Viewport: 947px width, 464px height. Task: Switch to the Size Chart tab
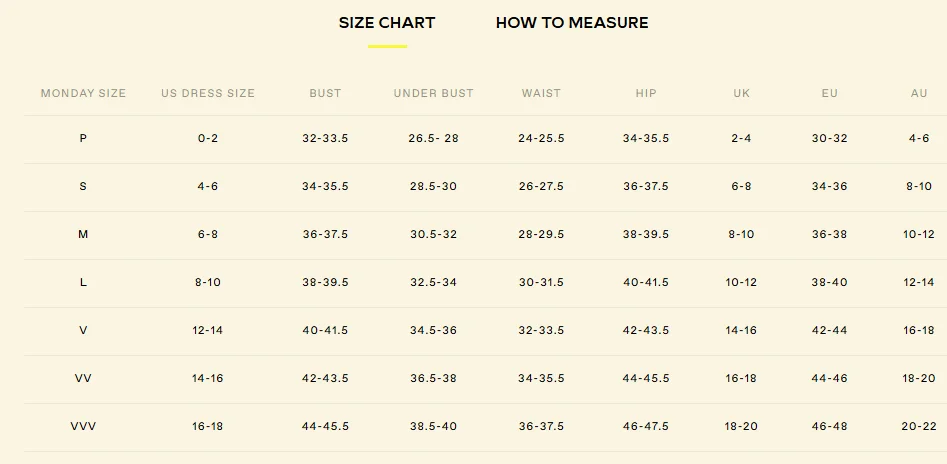[x=387, y=23]
